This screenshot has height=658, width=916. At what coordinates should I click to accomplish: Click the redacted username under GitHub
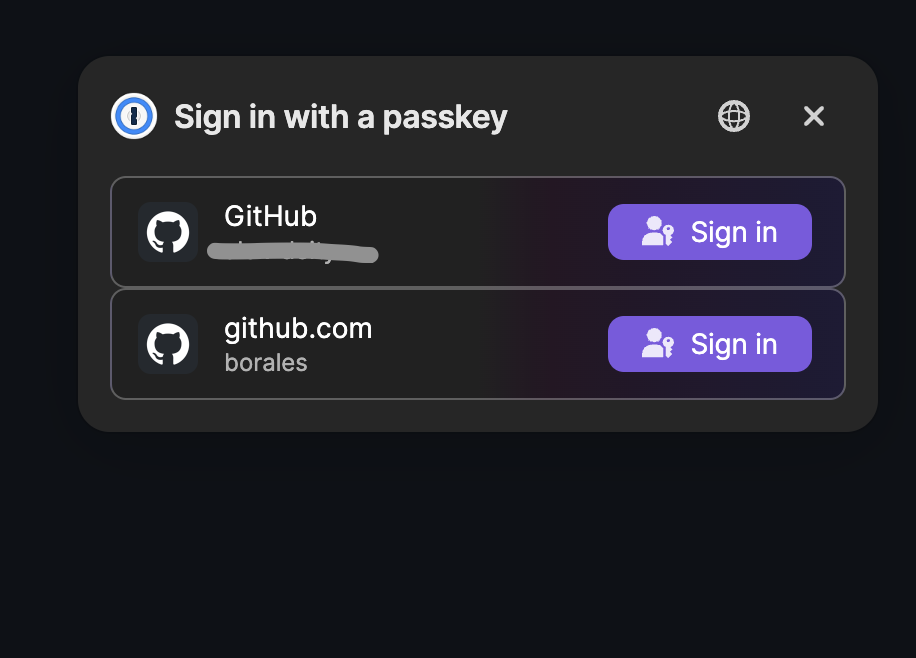click(293, 252)
